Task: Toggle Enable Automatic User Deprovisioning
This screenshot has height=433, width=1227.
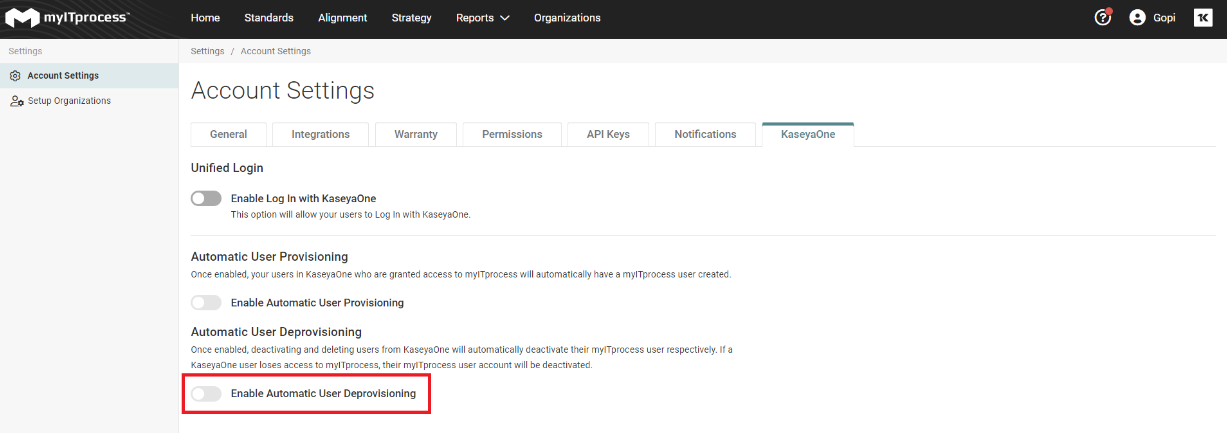Action: click(x=206, y=394)
